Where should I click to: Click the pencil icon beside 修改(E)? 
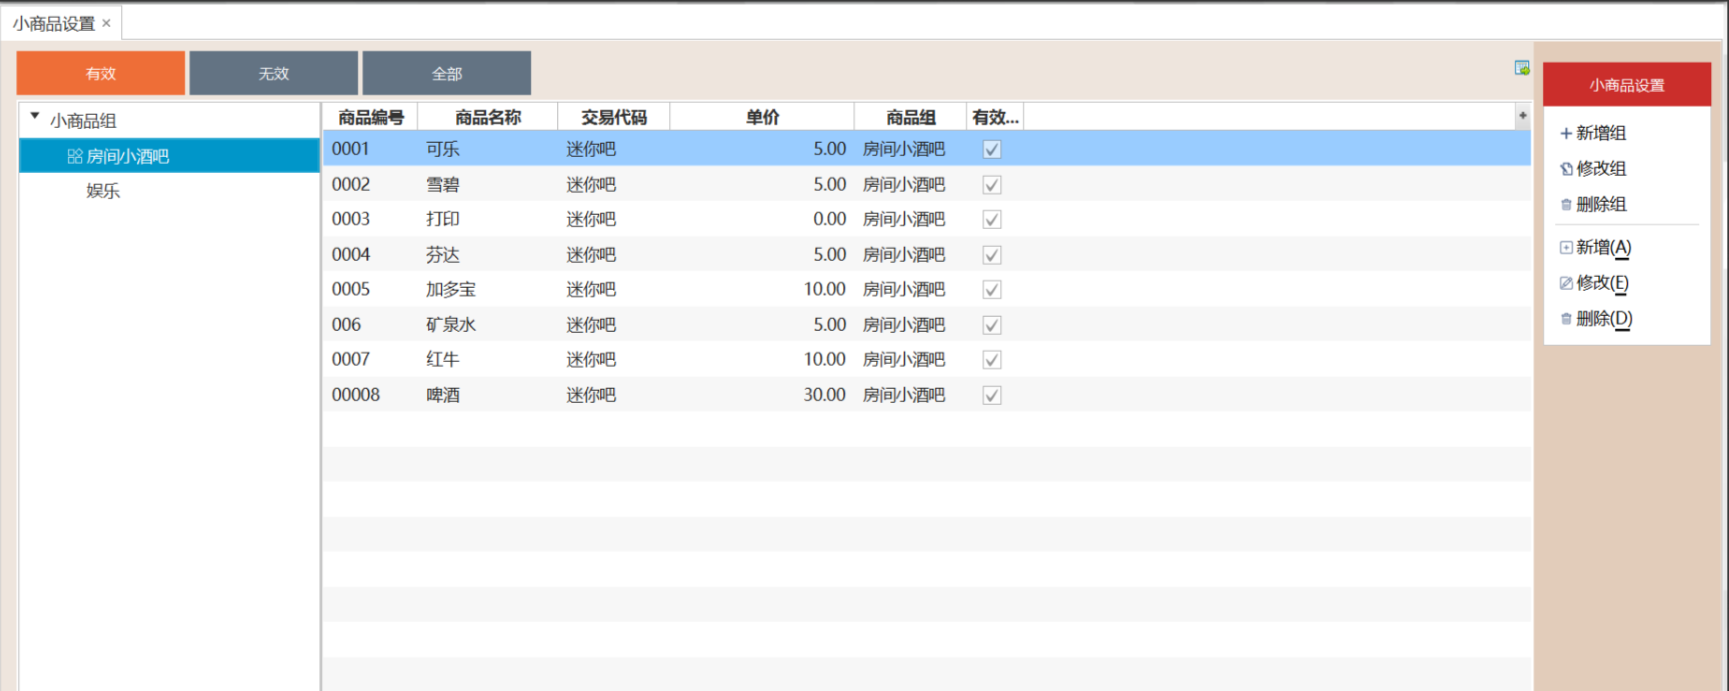coord(1566,283)
